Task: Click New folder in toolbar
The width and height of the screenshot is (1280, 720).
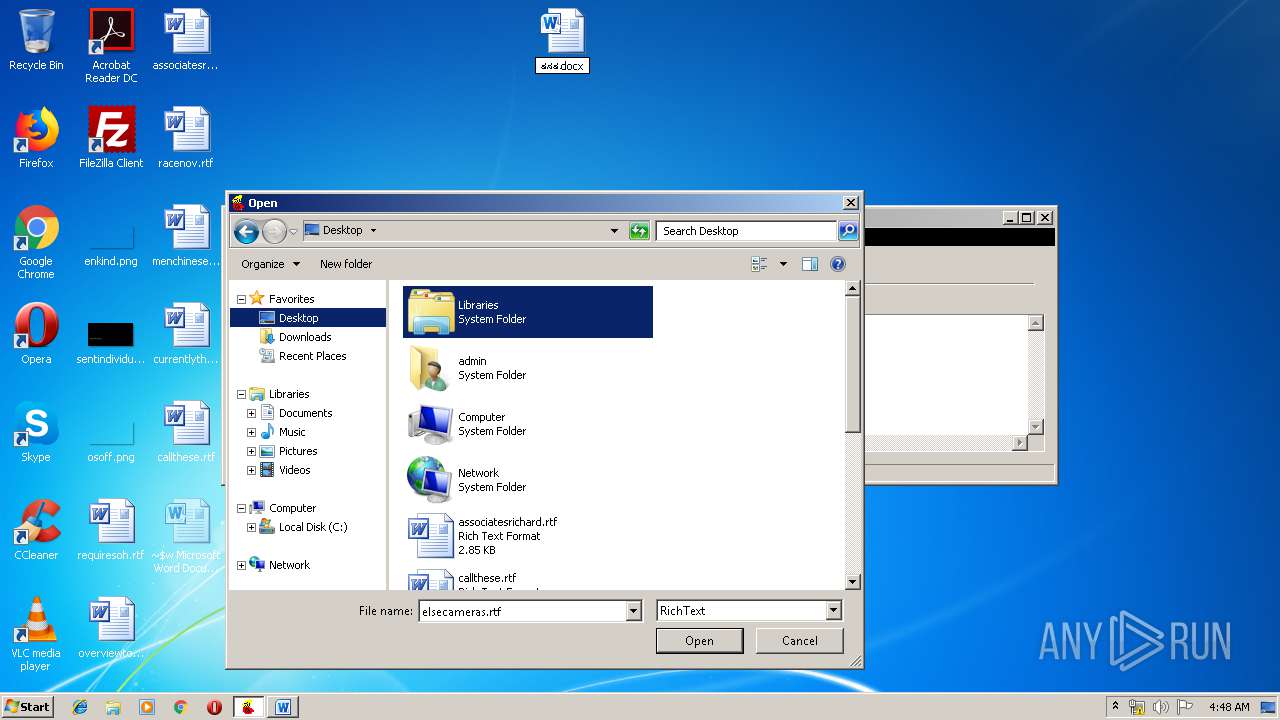Action: (x=346, y=264)
